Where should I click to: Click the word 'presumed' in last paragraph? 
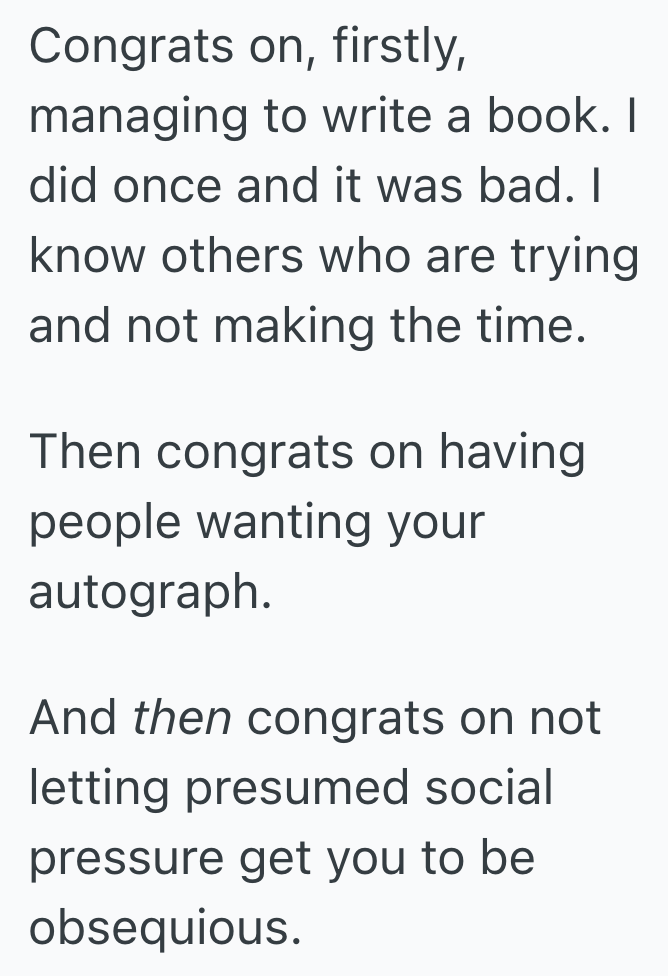pyautogui.click(x=296, y=788)
